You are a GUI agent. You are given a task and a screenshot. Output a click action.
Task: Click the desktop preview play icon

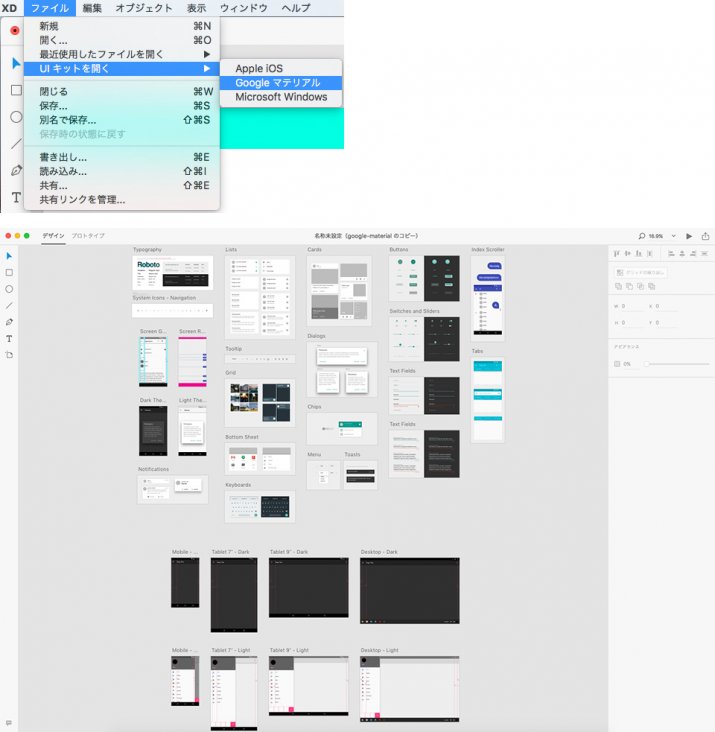pyautogui.click(x=689, y=236)
